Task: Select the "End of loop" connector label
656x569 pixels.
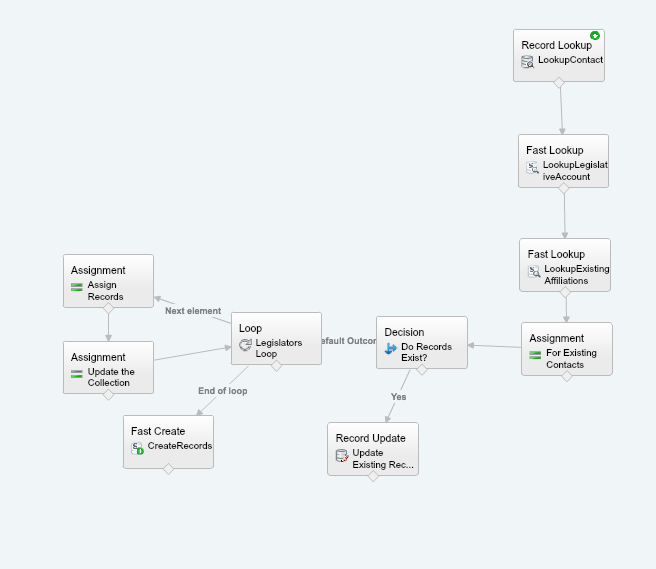Action: point(222,391)
